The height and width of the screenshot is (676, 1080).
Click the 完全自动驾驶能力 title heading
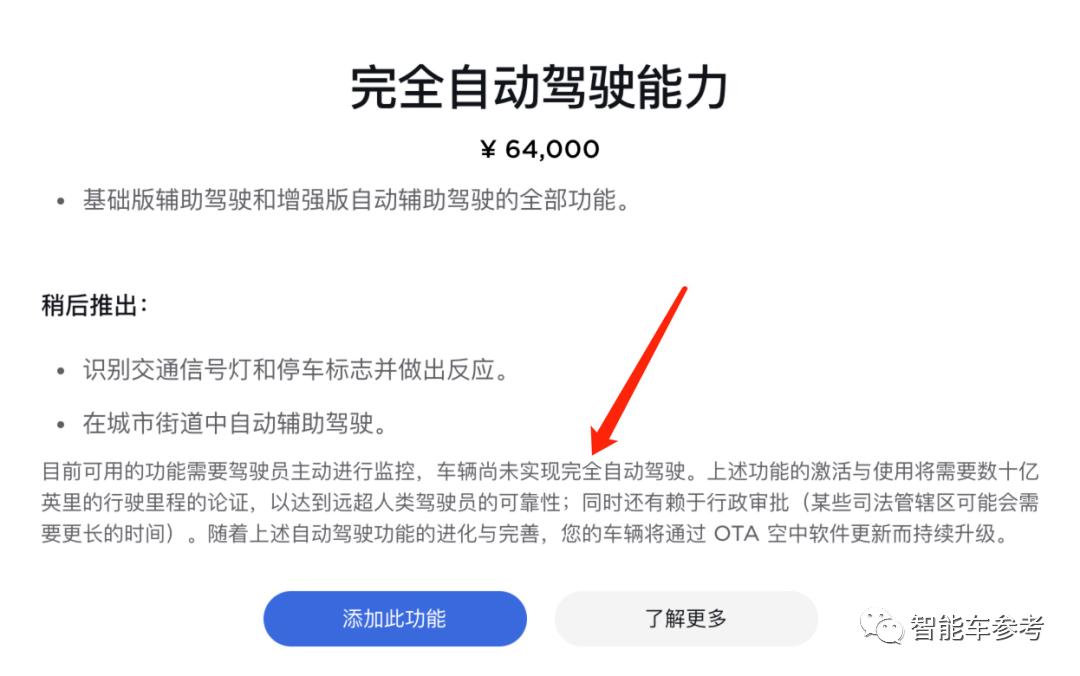[x=539, y=88]
